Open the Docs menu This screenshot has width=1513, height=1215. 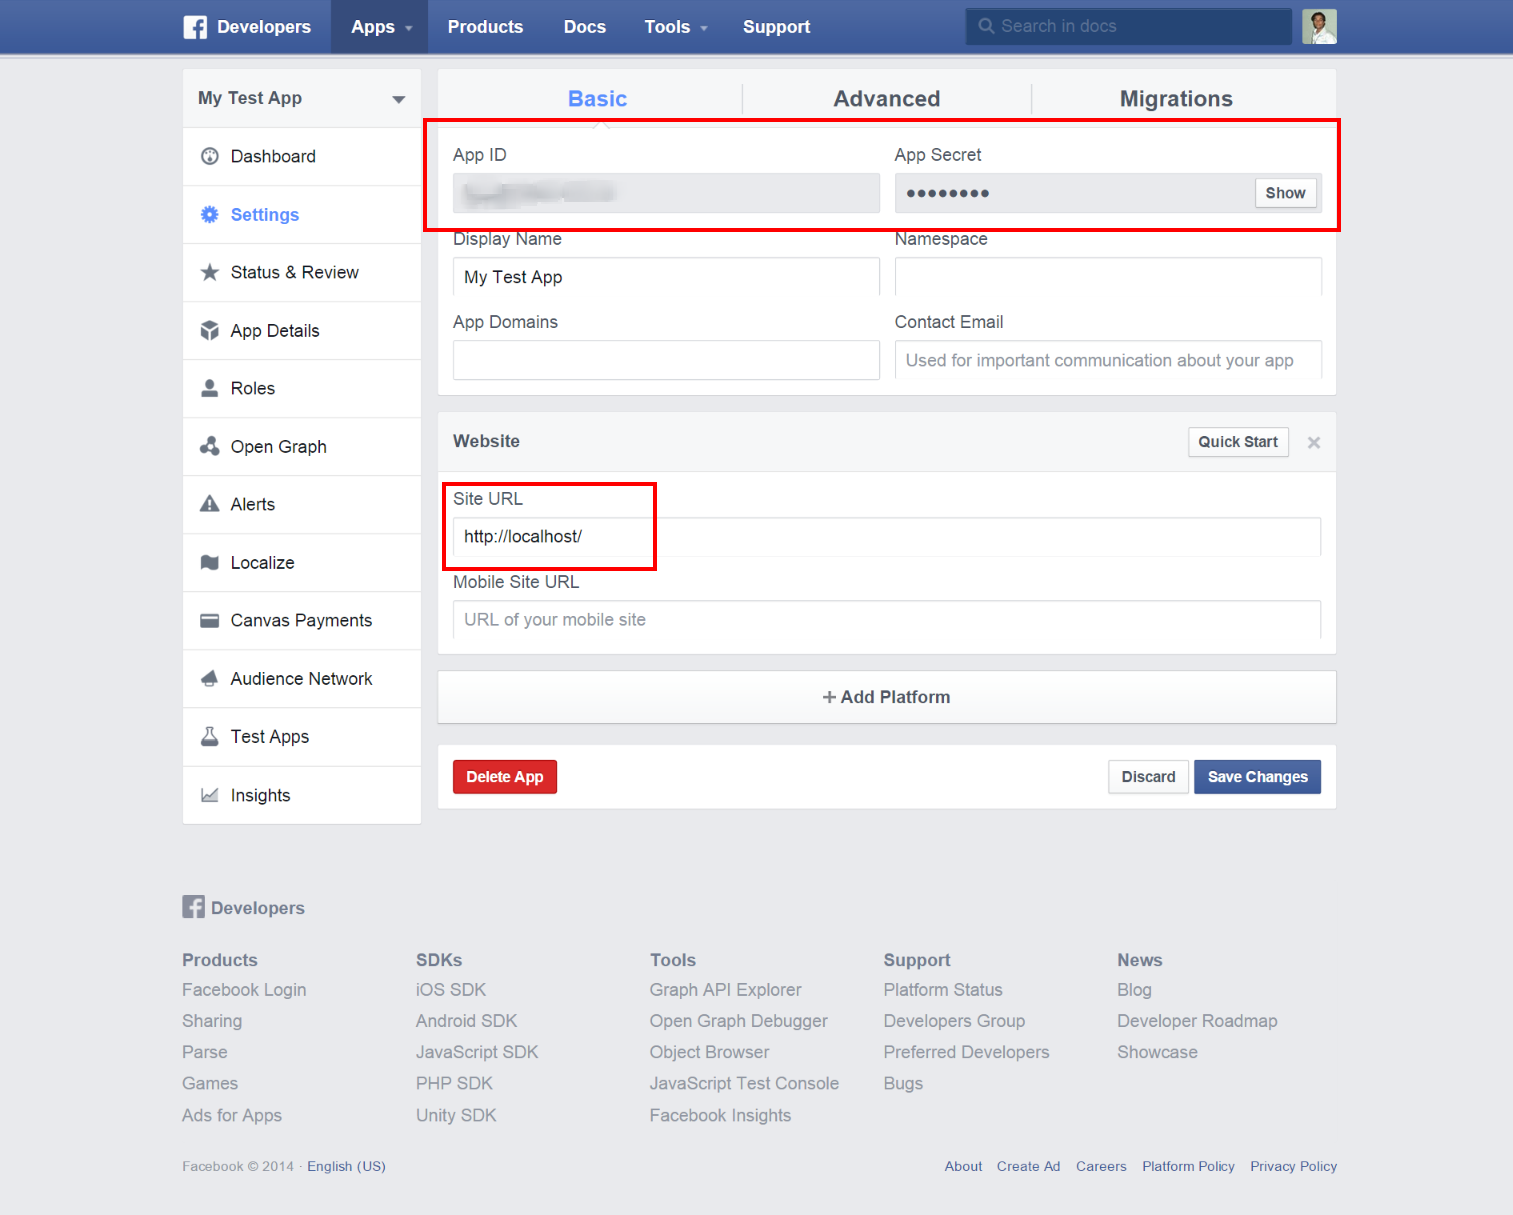tap(585, 27)
